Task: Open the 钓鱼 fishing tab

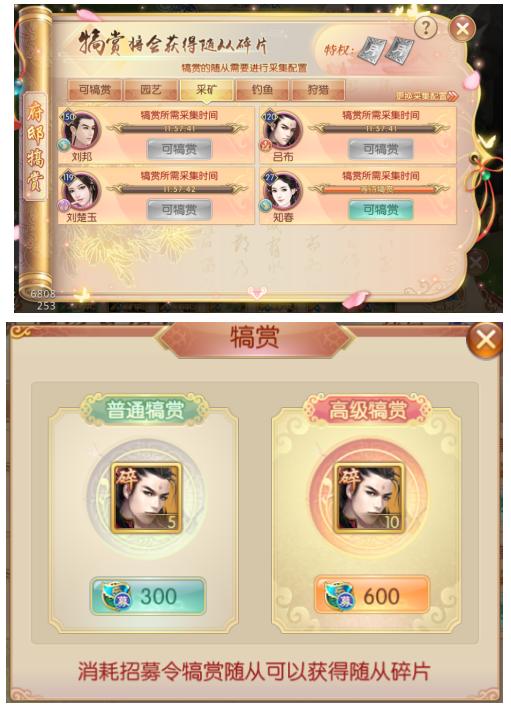Action: [262, 90]
